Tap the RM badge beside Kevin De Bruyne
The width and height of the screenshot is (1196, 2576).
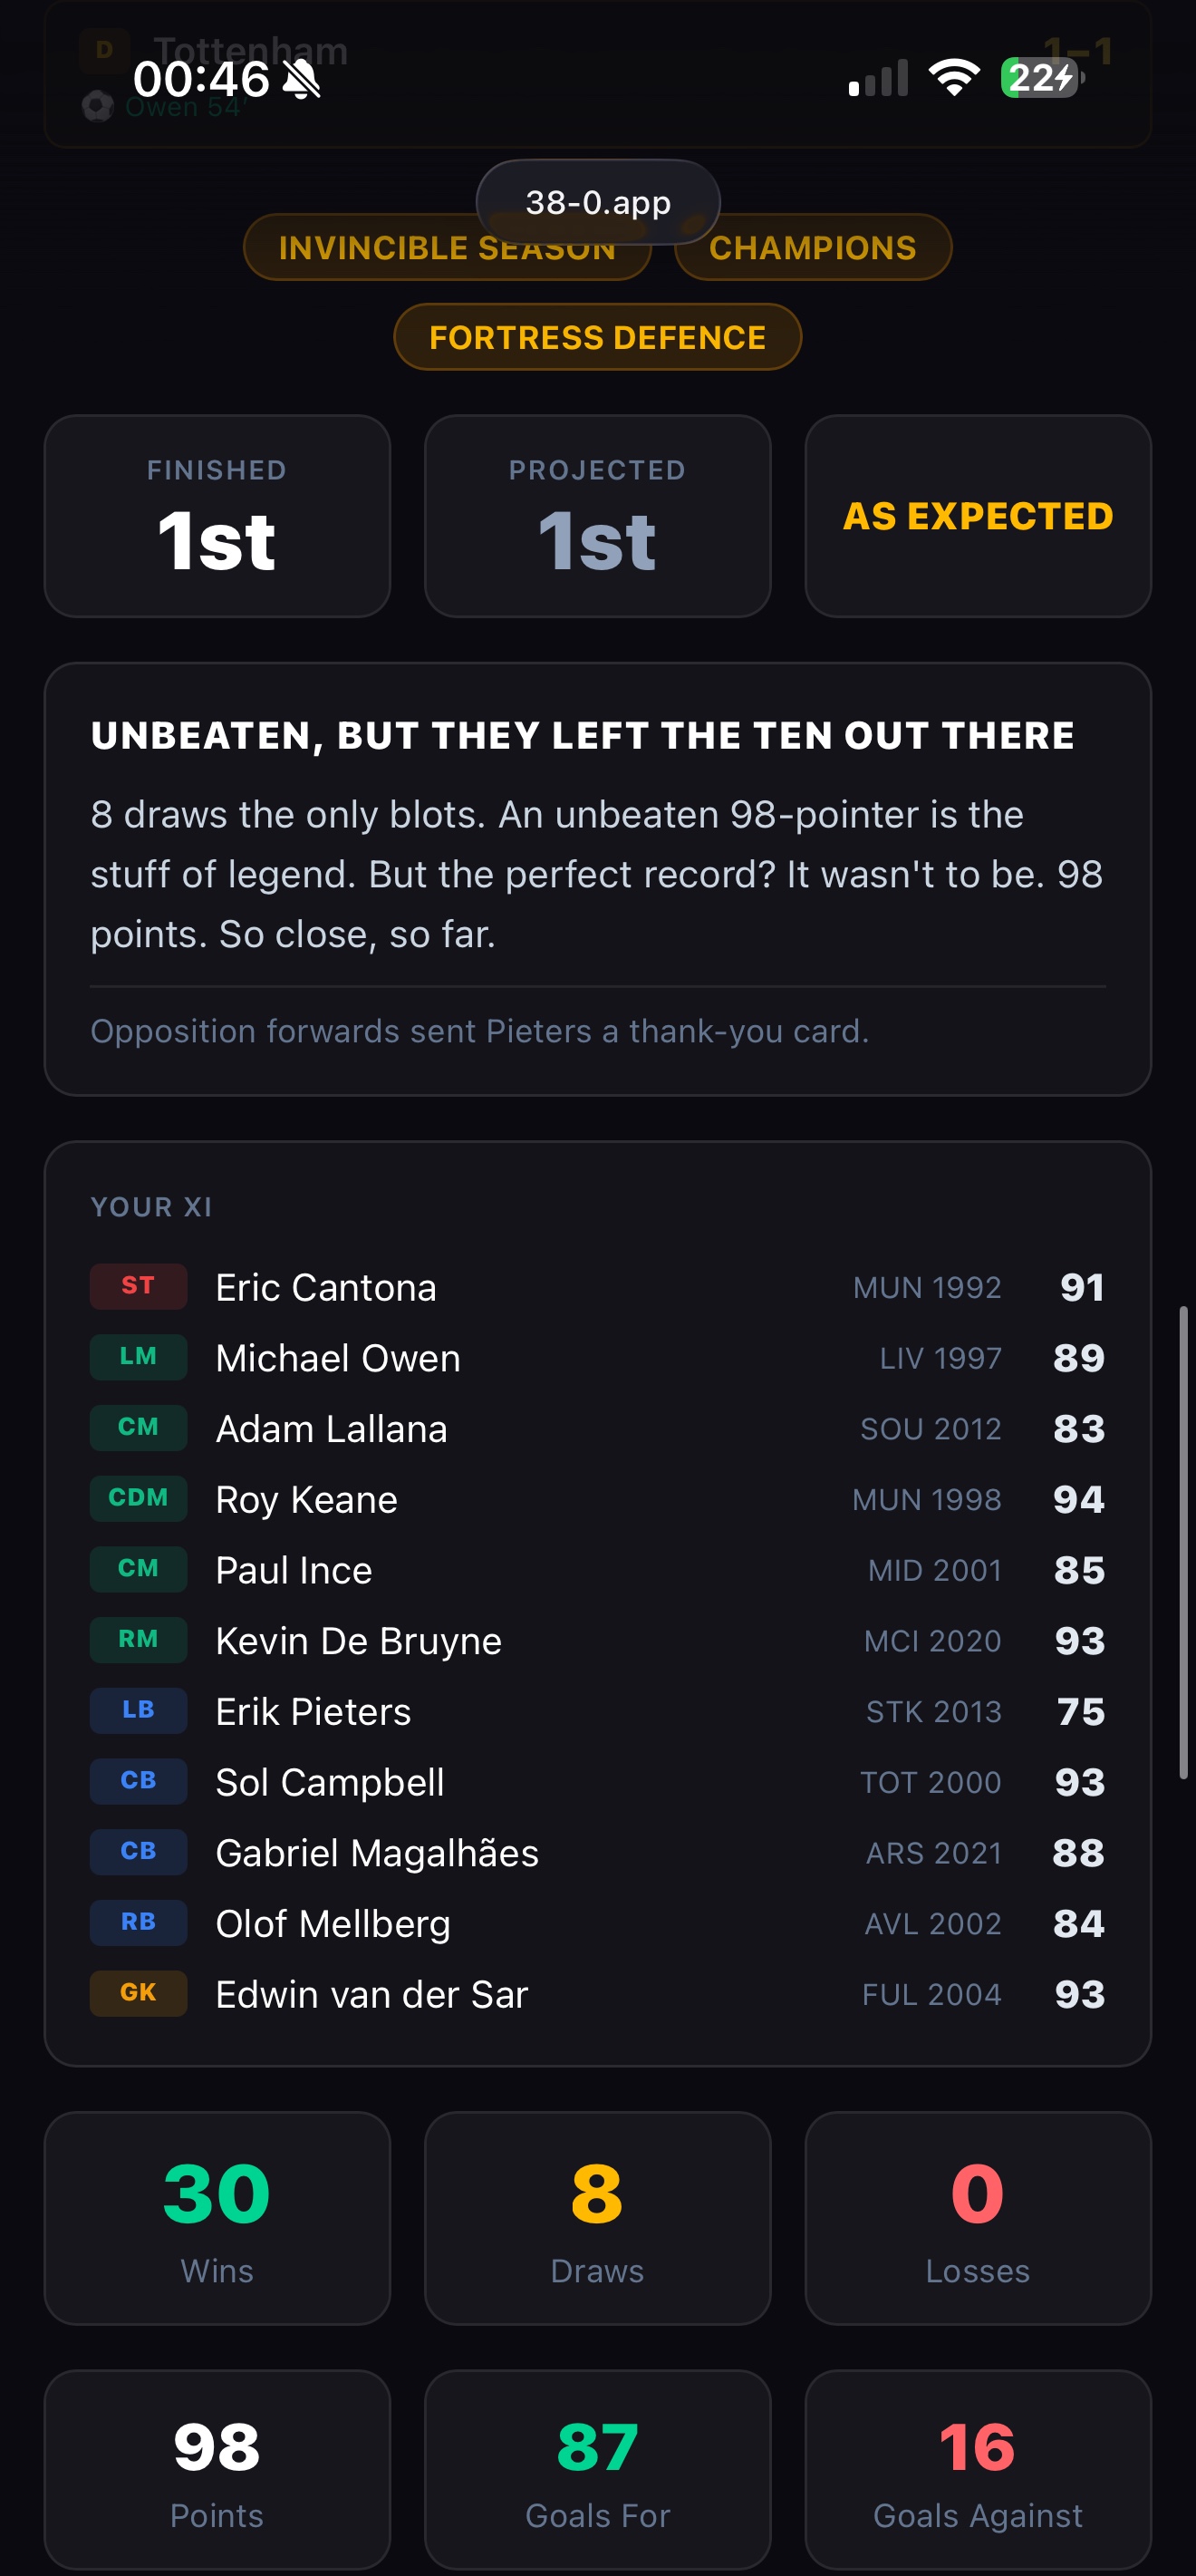[x=138, y=1639]
